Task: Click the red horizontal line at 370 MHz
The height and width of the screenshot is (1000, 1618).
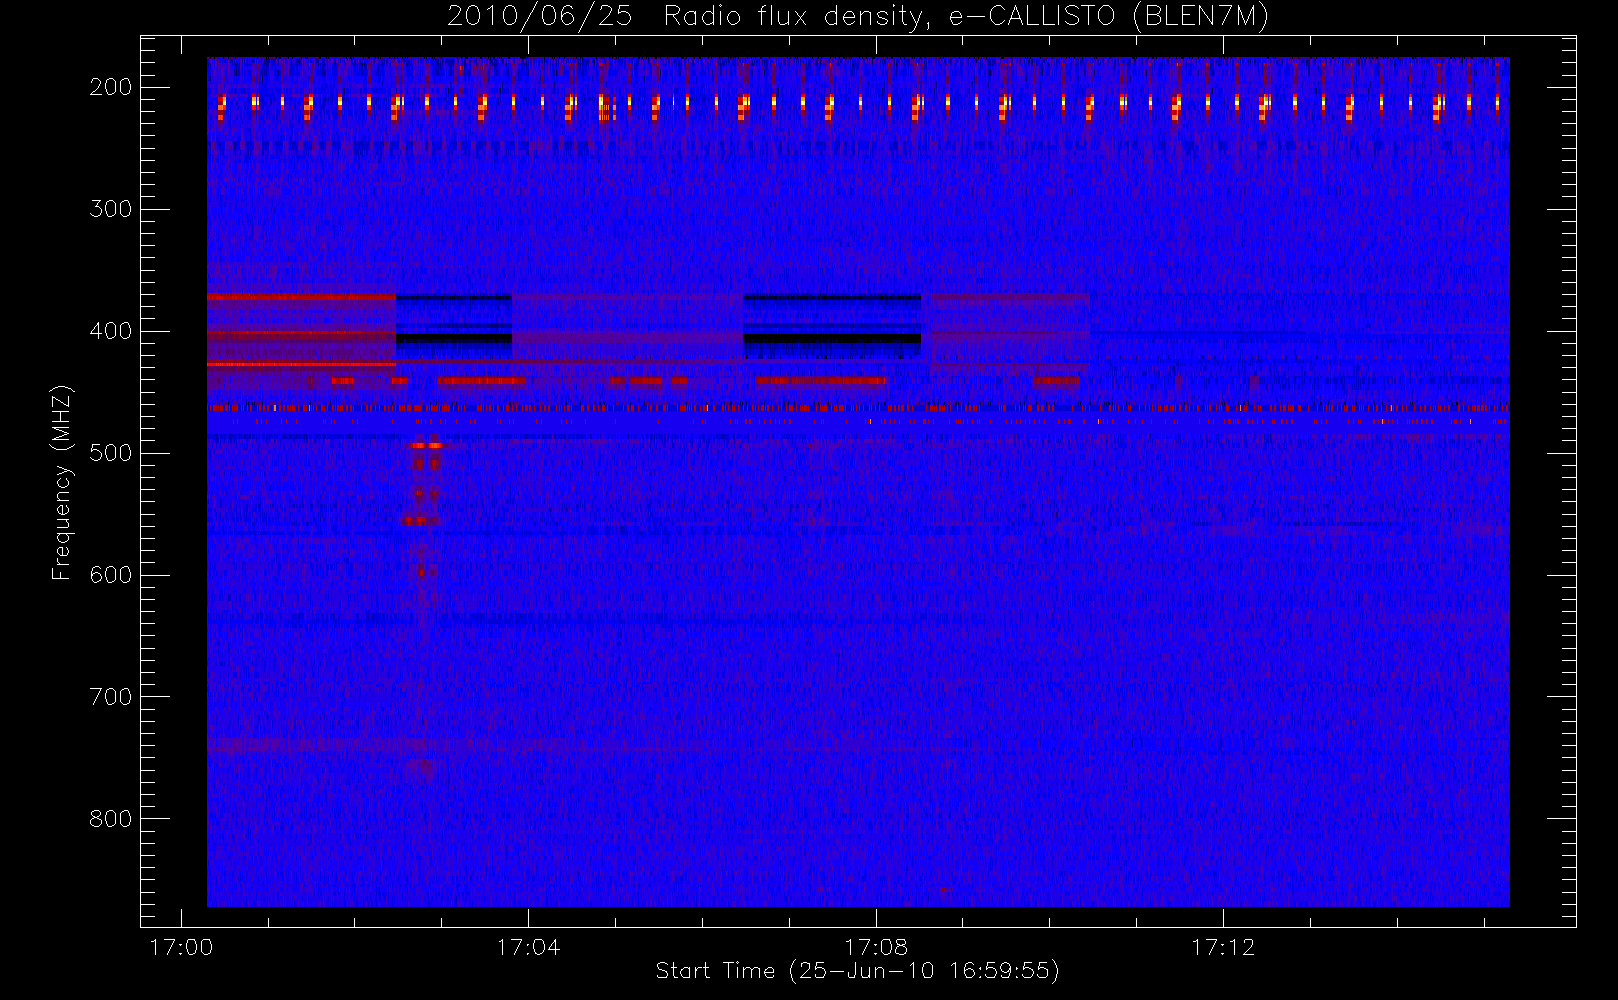Action: coord(301,297)
